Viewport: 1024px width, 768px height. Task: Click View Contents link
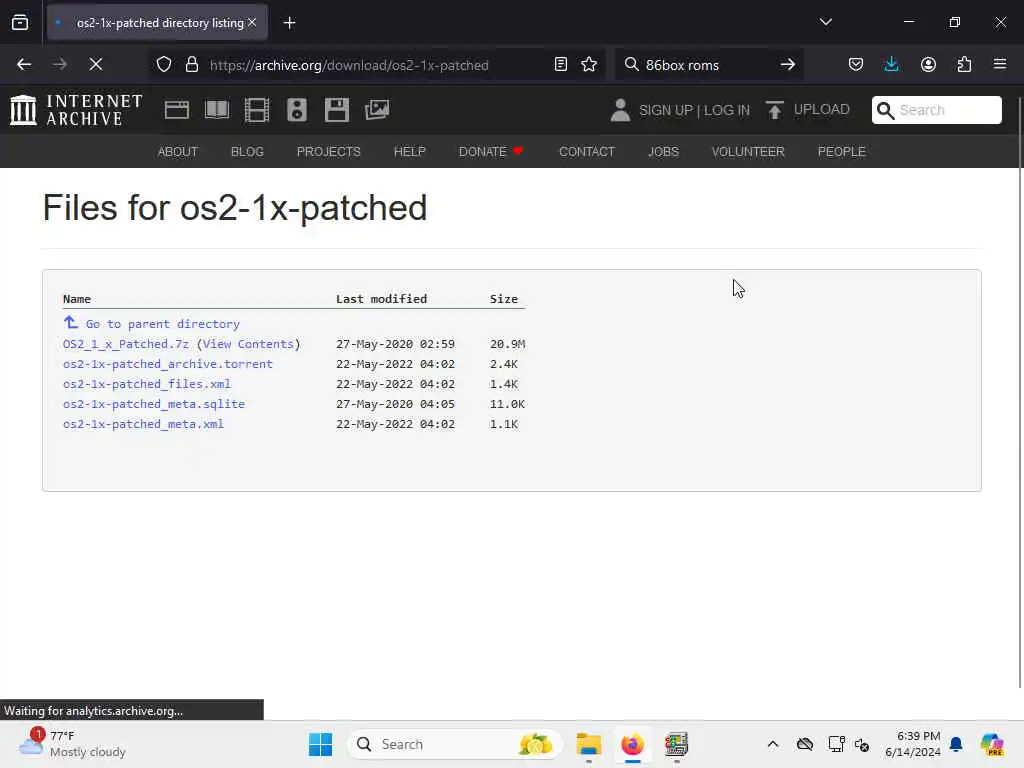pos(248,344)
